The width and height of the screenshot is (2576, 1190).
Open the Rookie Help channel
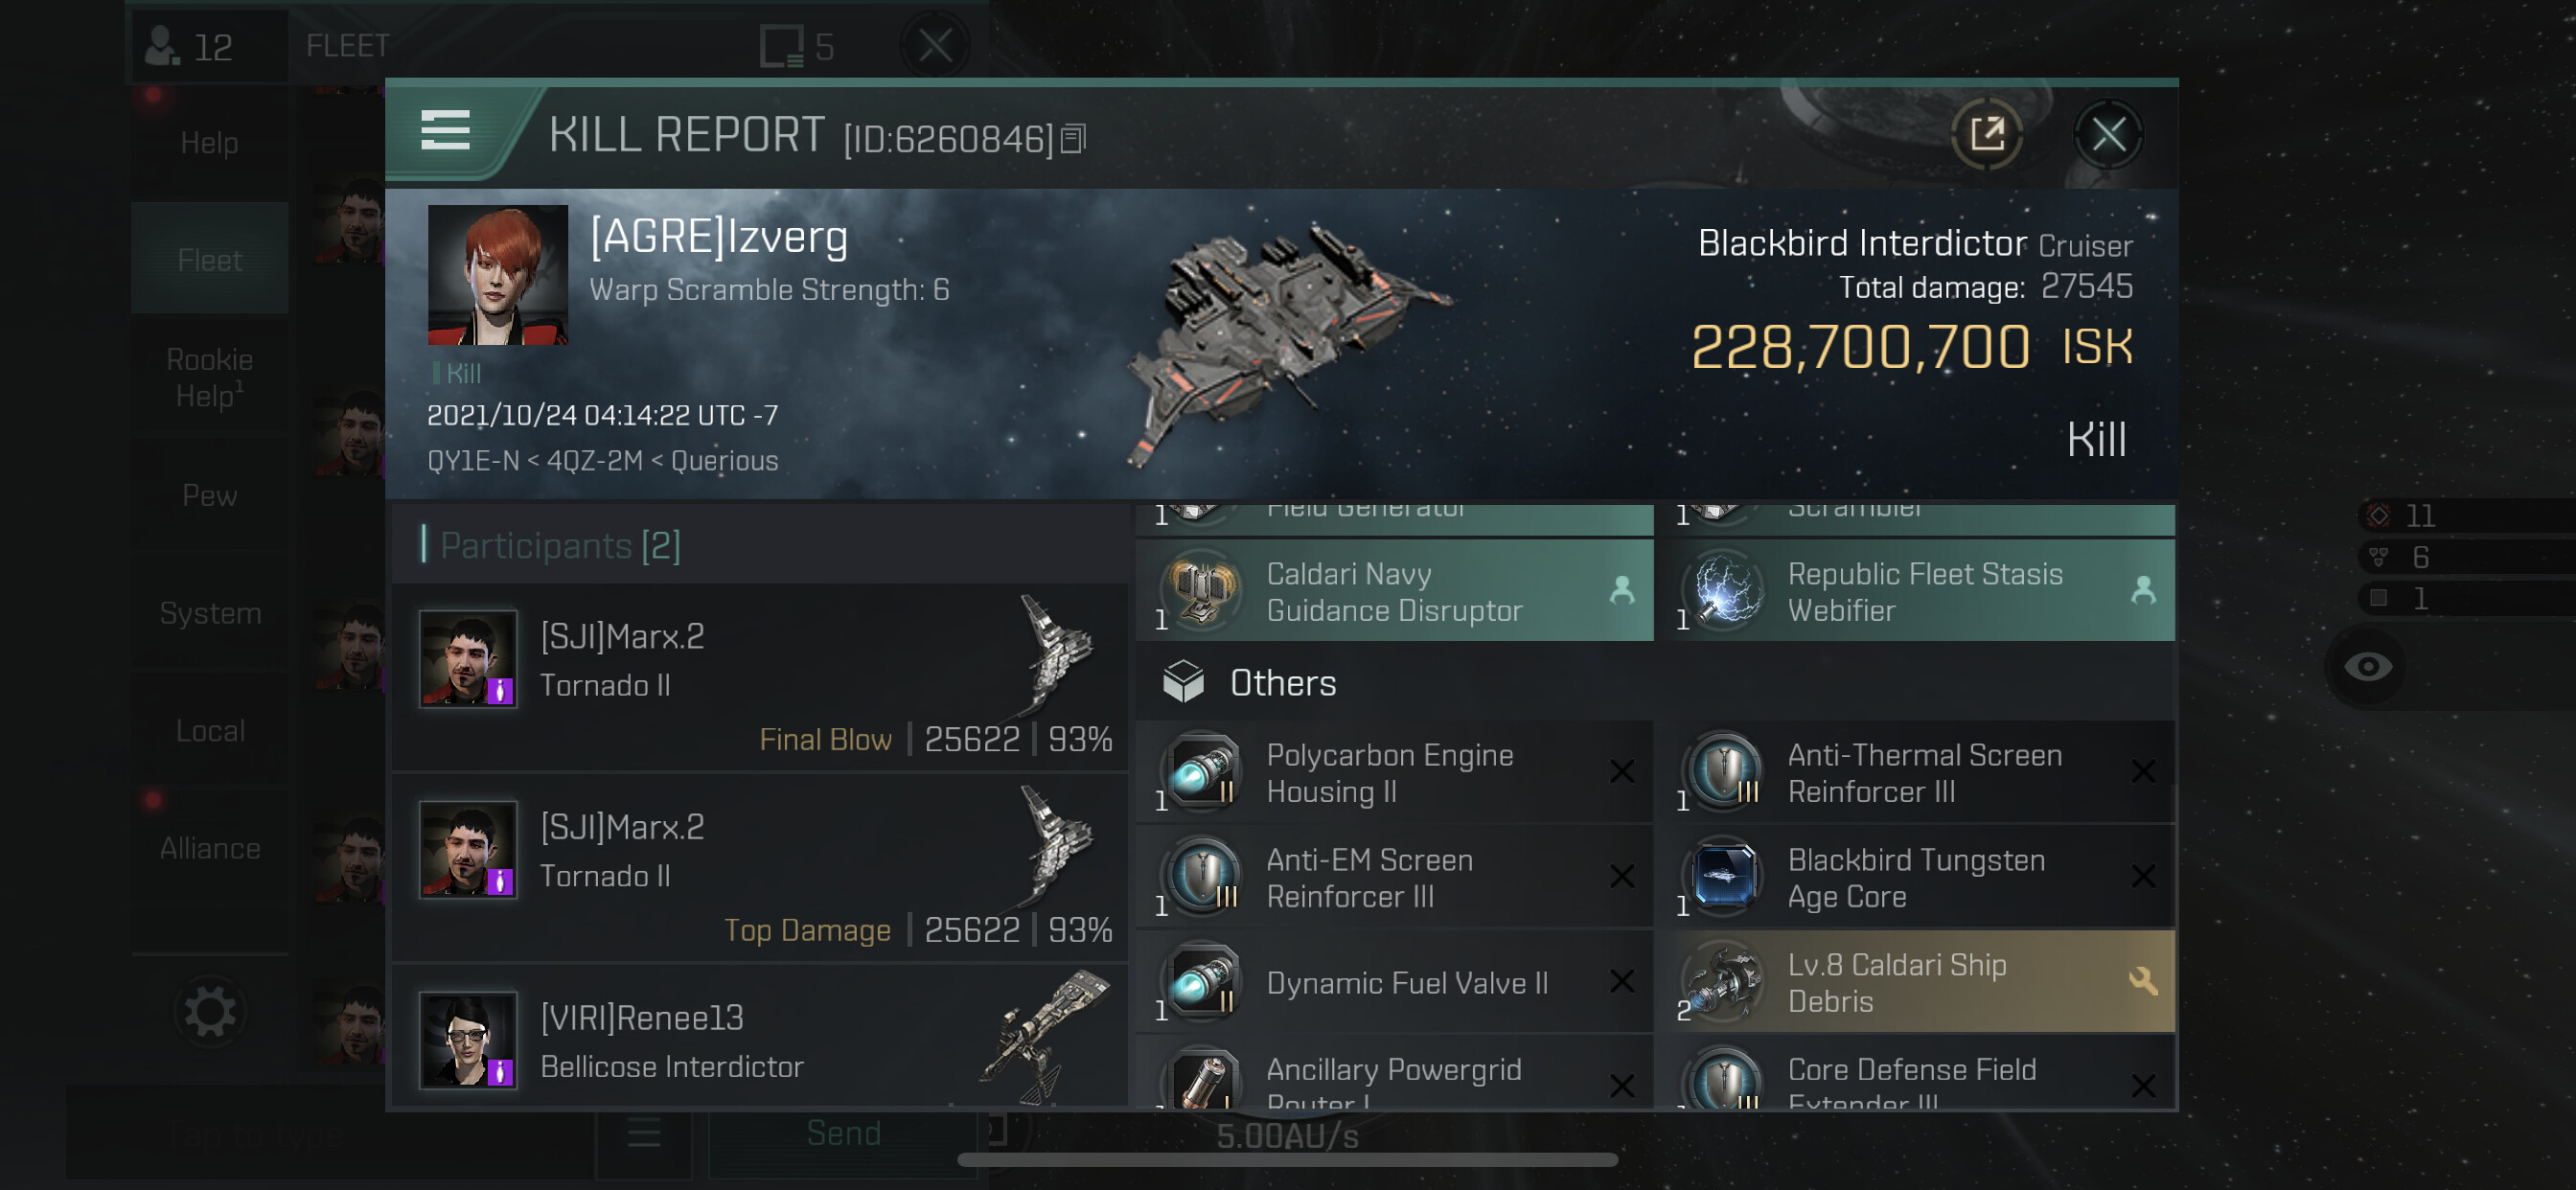tap(209, 378)
